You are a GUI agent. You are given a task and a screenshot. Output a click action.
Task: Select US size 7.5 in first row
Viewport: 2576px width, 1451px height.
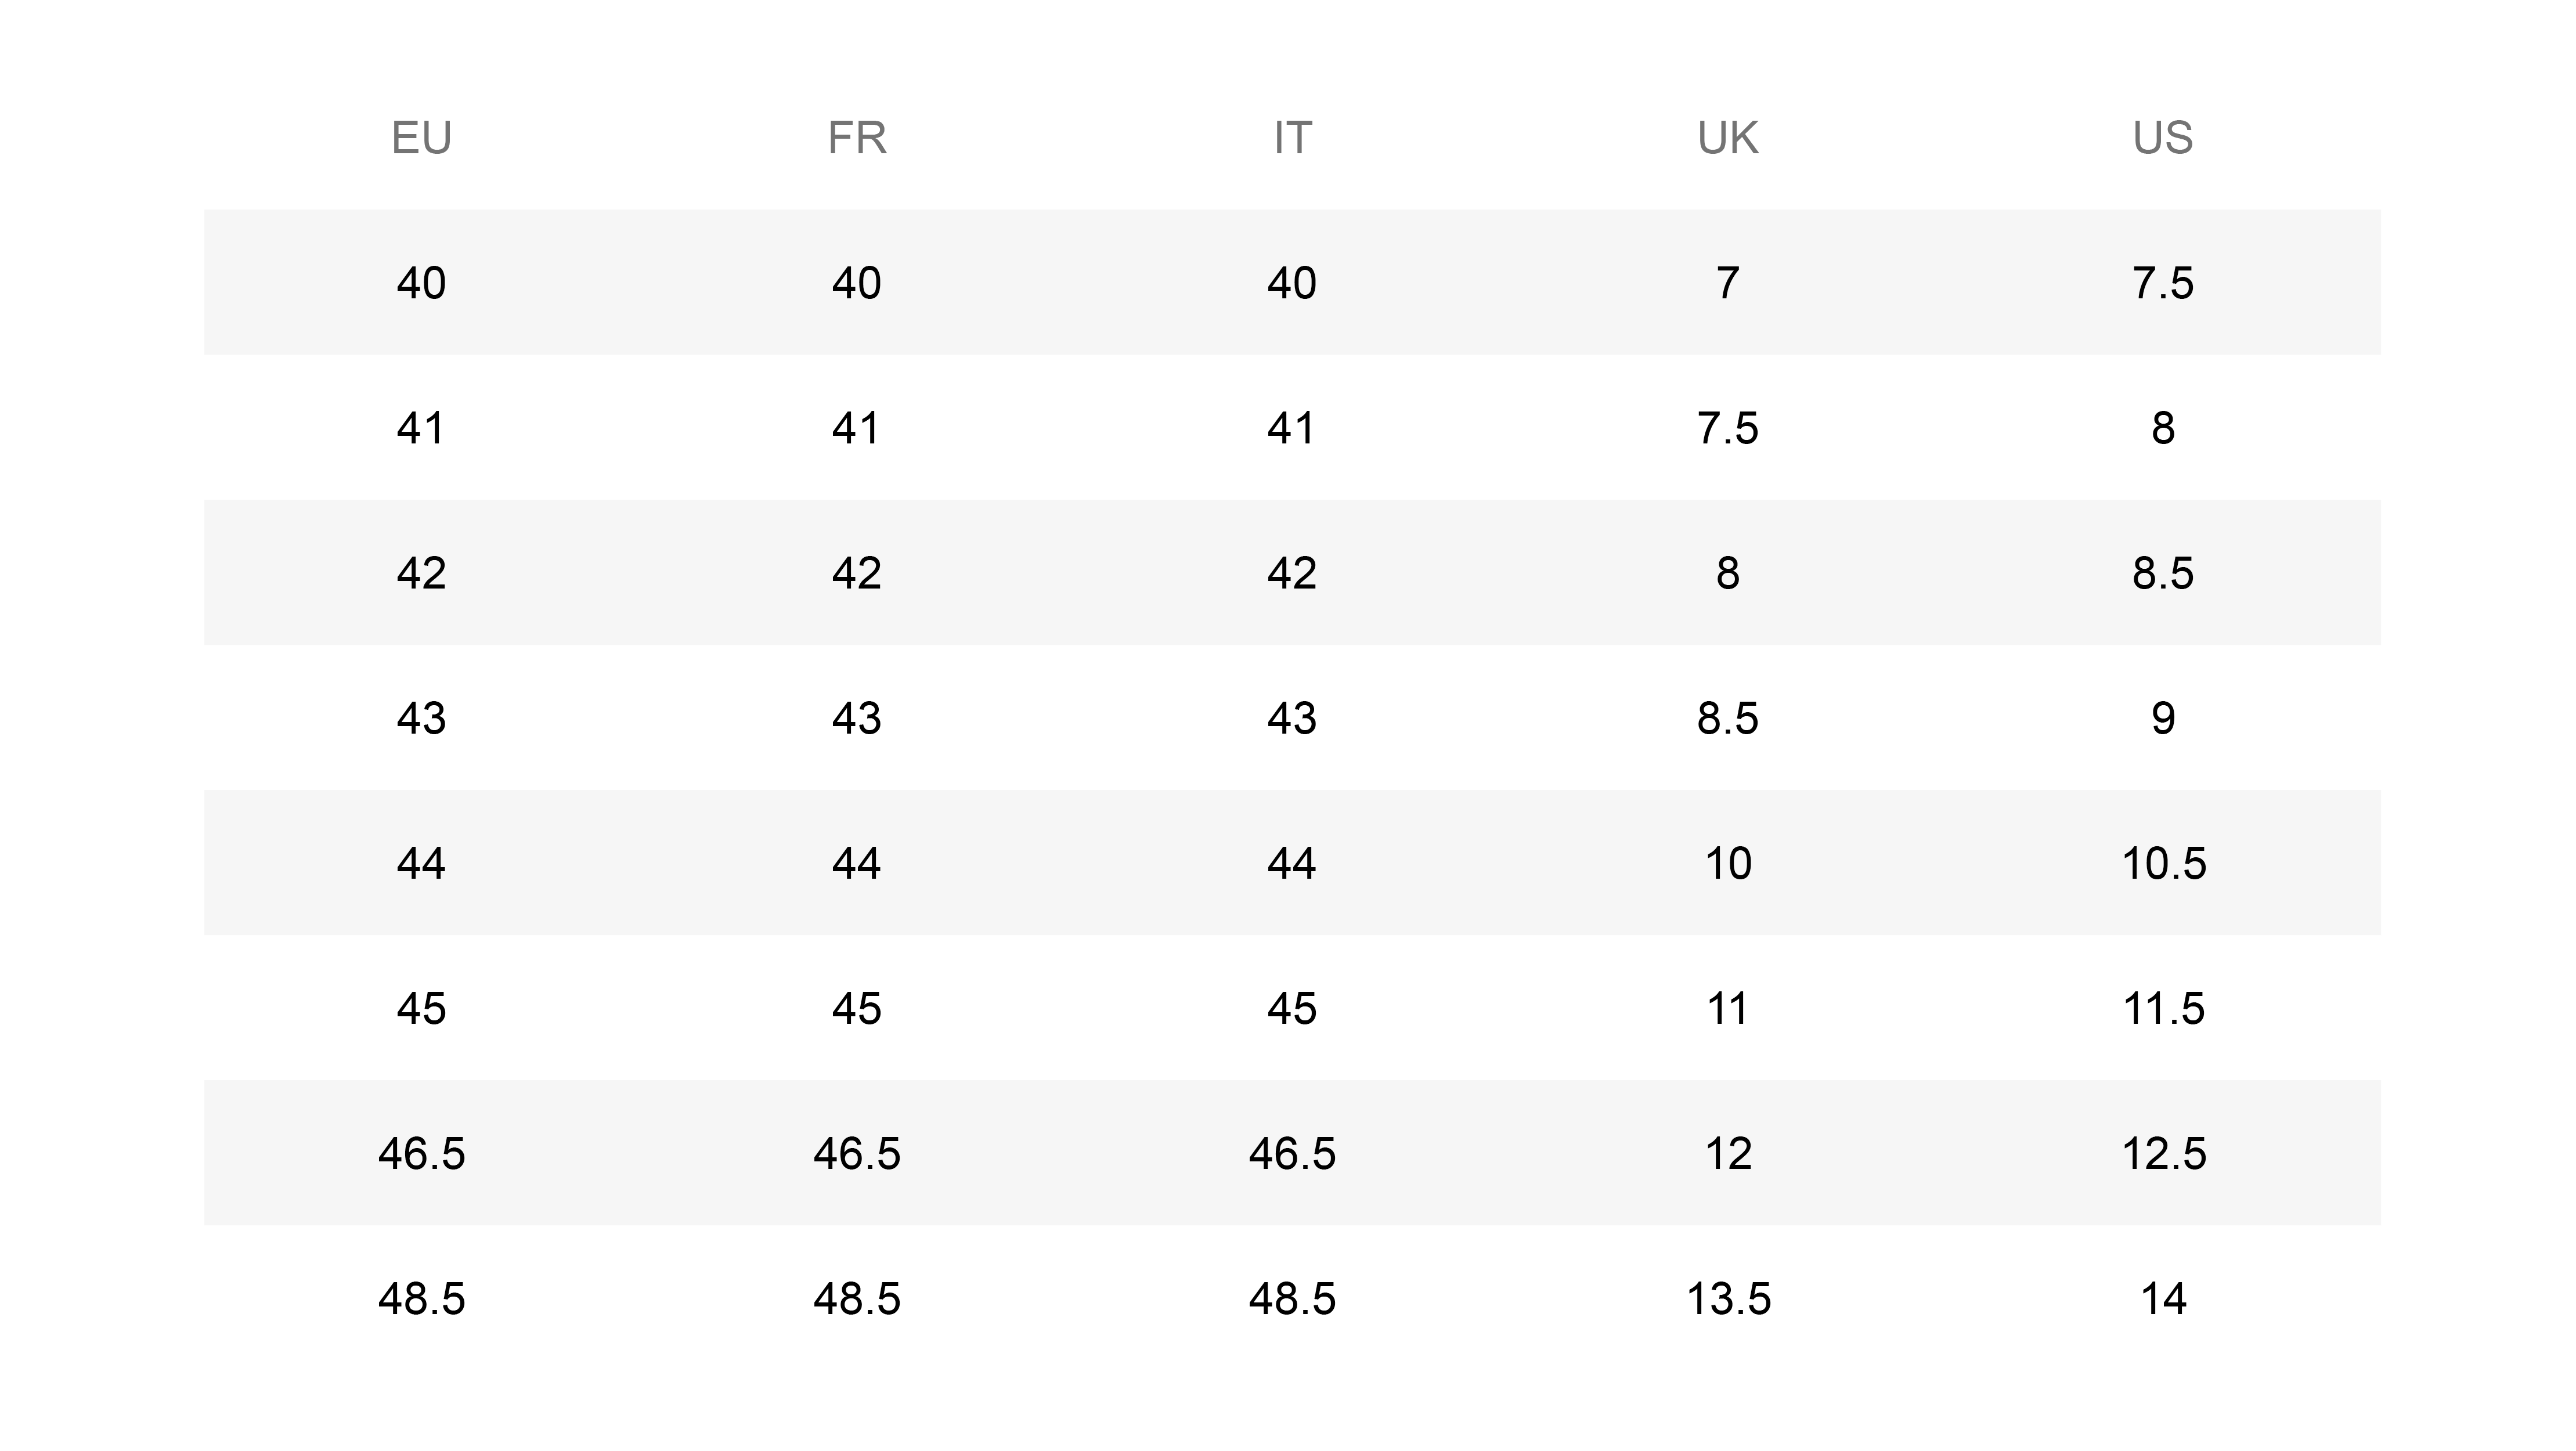pyautogui.click(x=2162, y=283)
